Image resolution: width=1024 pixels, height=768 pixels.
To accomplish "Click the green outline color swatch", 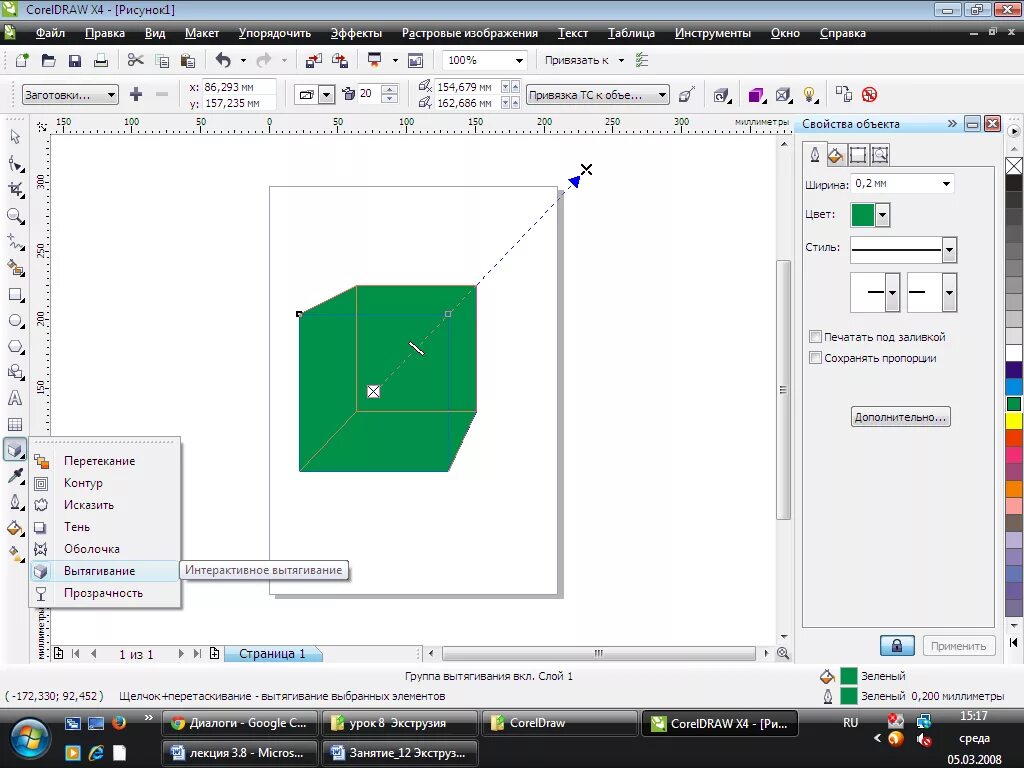I will (x=862, y=215).
